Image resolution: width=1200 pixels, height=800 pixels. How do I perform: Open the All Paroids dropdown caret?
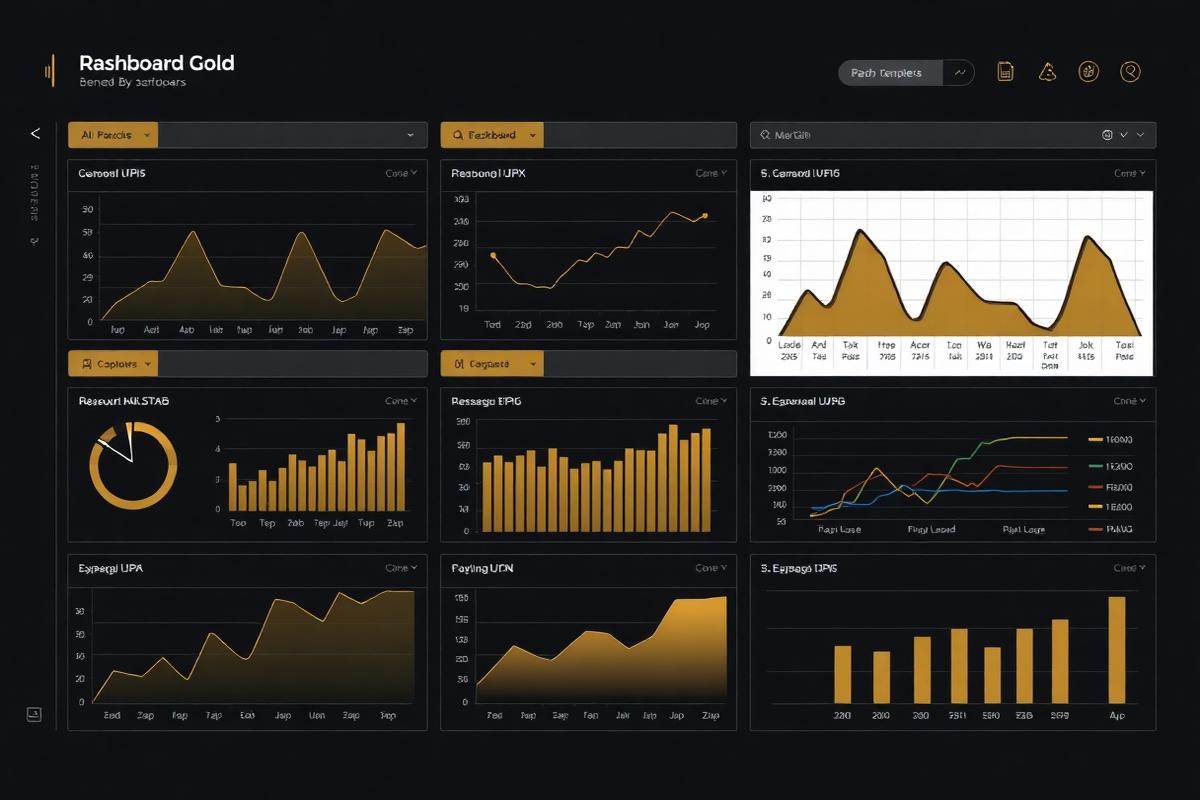(x=147, y=134)
